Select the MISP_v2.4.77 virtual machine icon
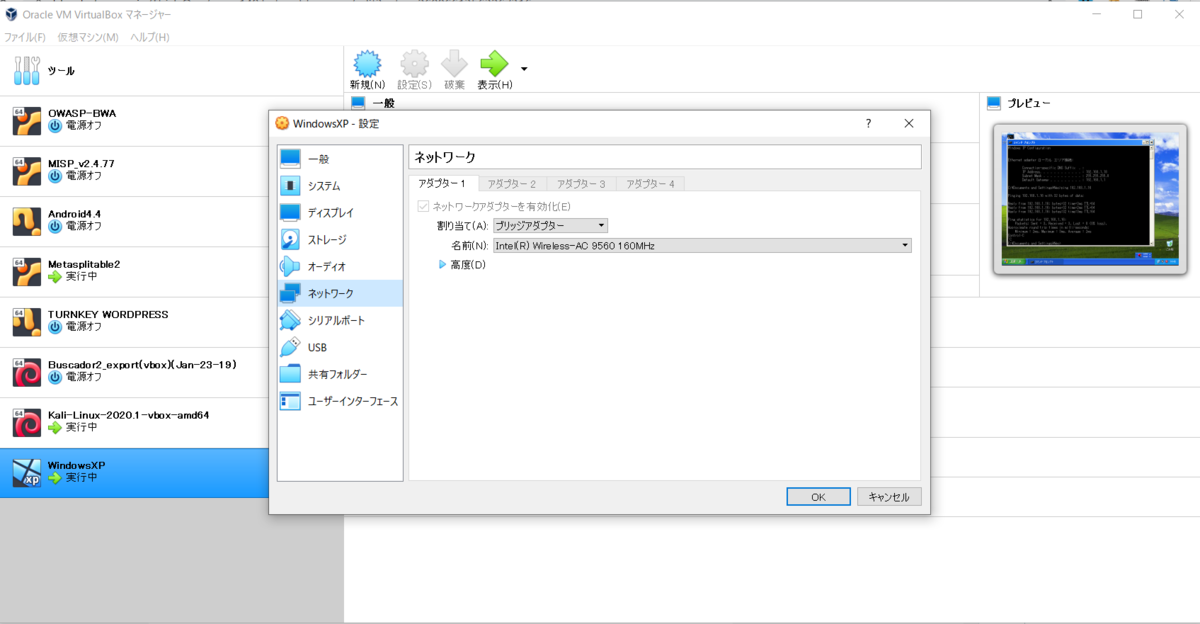The width and height of the screenshot is (1200, 624). [x=26, y=171]
